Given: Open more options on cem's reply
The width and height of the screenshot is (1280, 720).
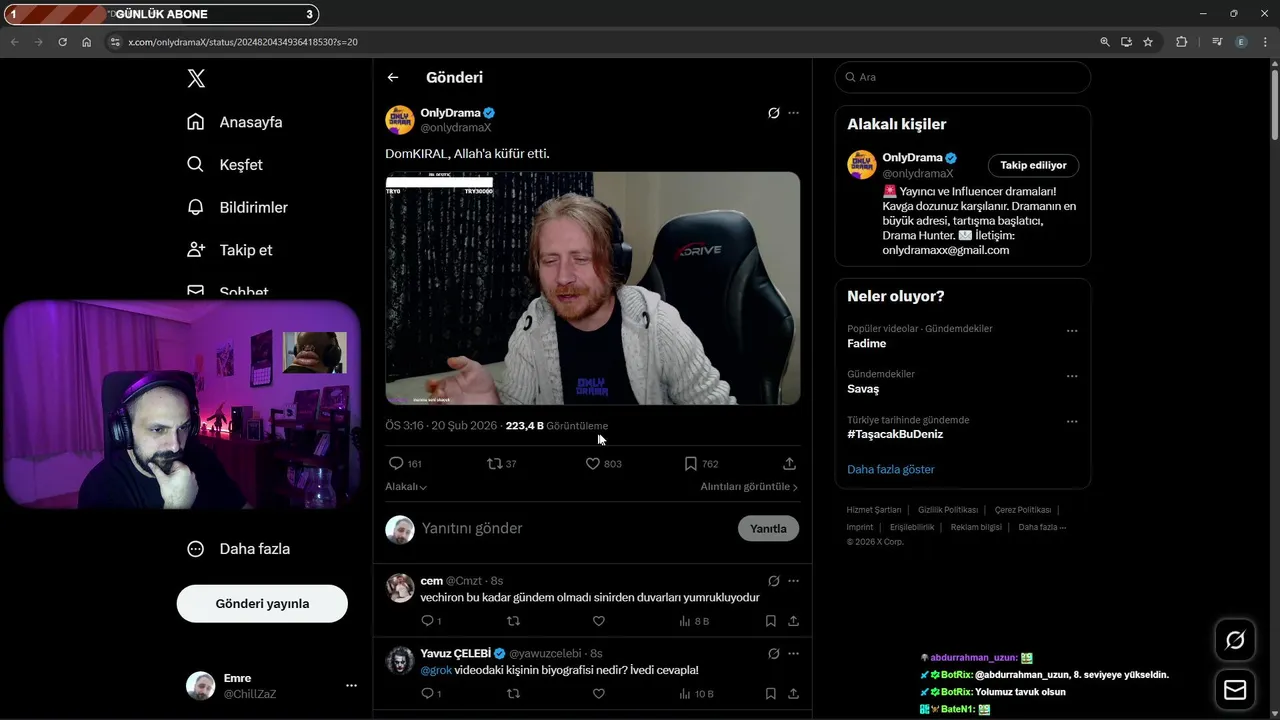Looking at the screenshot, I should [793, 581].
